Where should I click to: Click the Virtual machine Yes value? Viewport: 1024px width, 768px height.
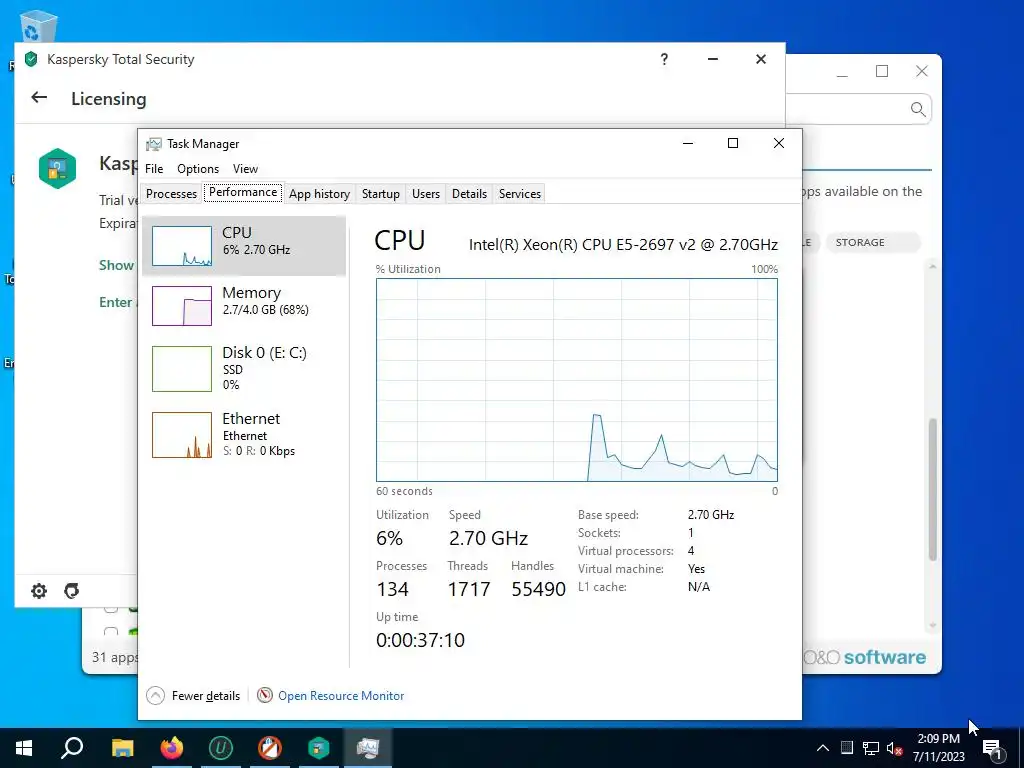(696, 569)
